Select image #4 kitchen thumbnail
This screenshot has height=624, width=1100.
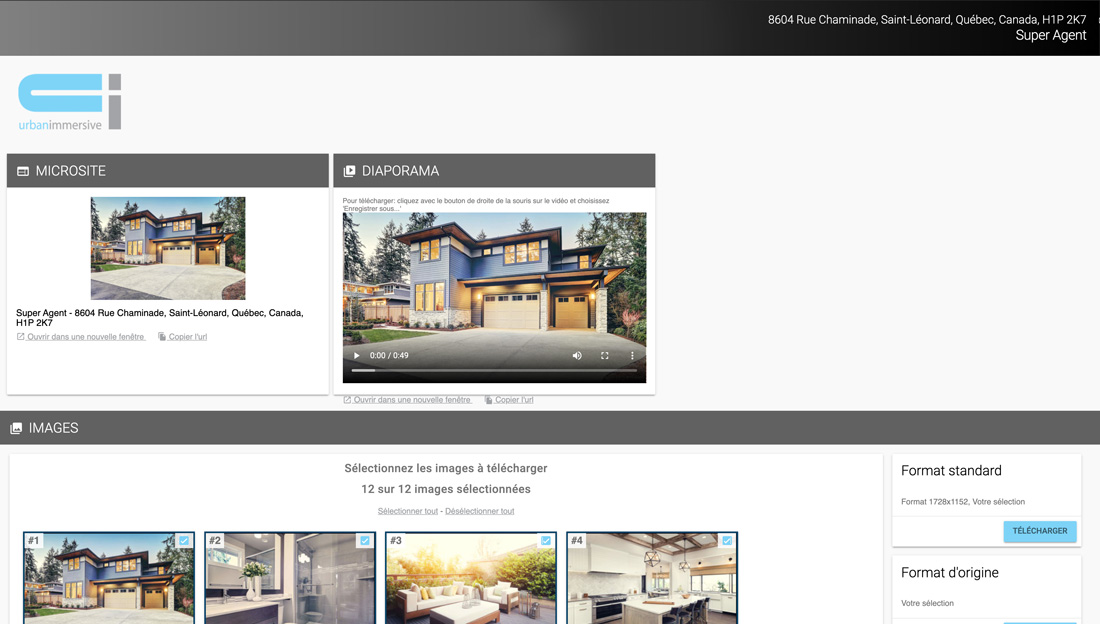[652, 578]
